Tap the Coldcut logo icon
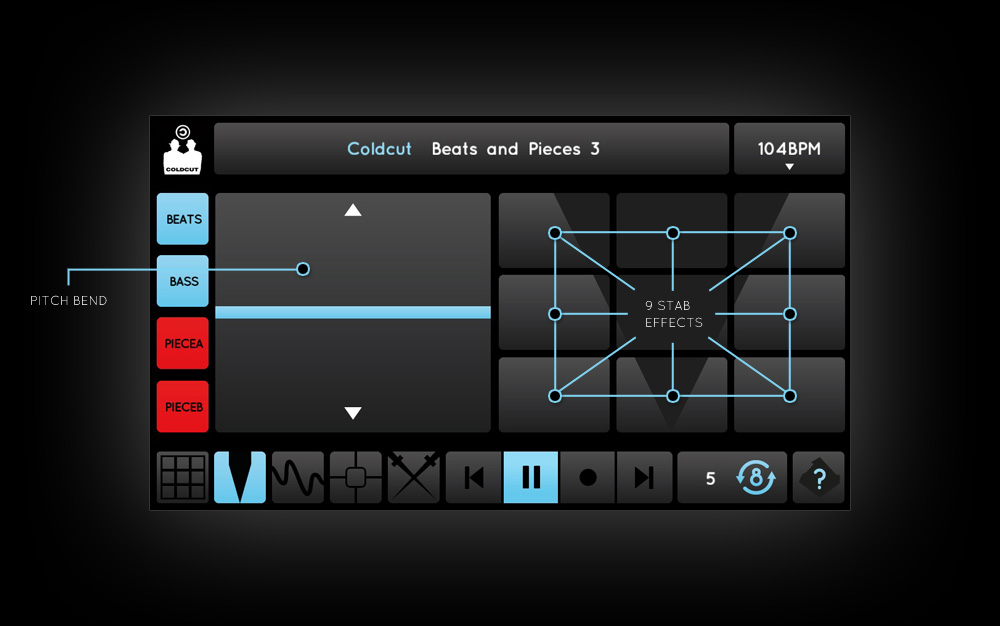The width and height of the screenshot is (1000, 626). click(x=183, y=149)
